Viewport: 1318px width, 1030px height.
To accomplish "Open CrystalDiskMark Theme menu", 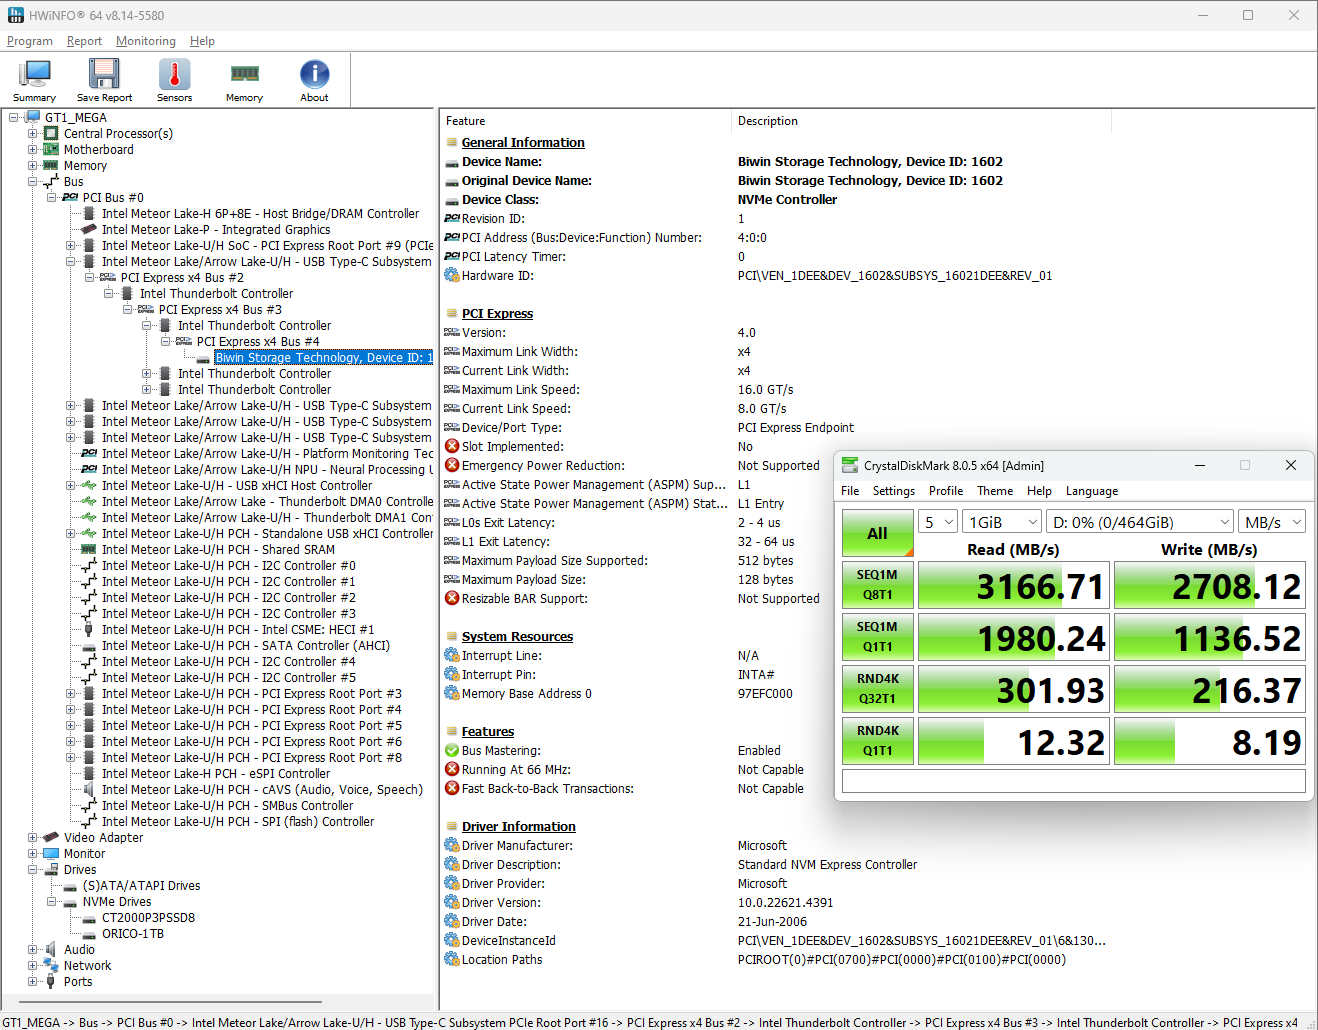I will click(x=995, y=491).
